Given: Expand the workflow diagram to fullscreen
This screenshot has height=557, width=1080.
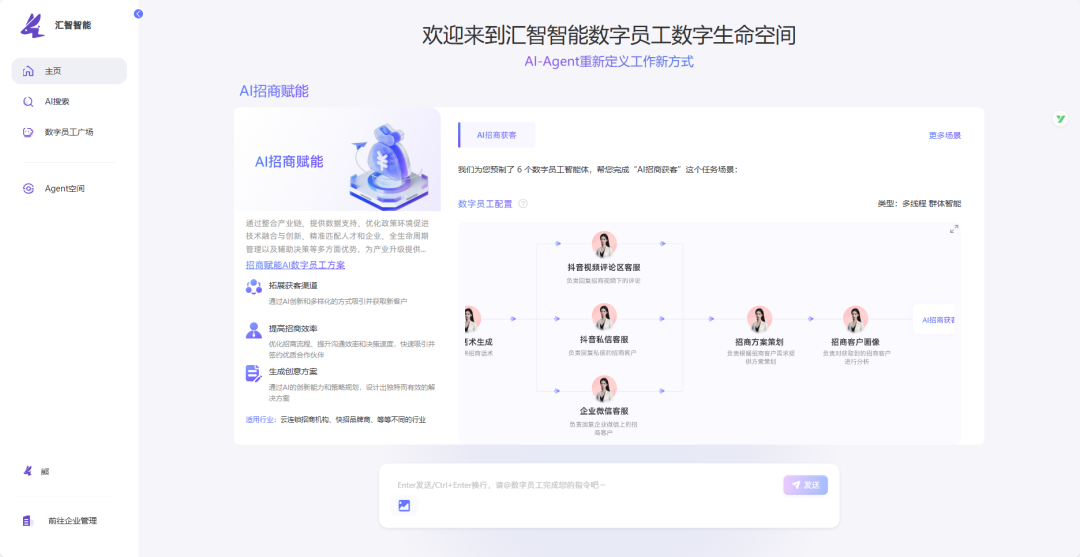Looking at the screenshot, I should (x=953, y=229).
